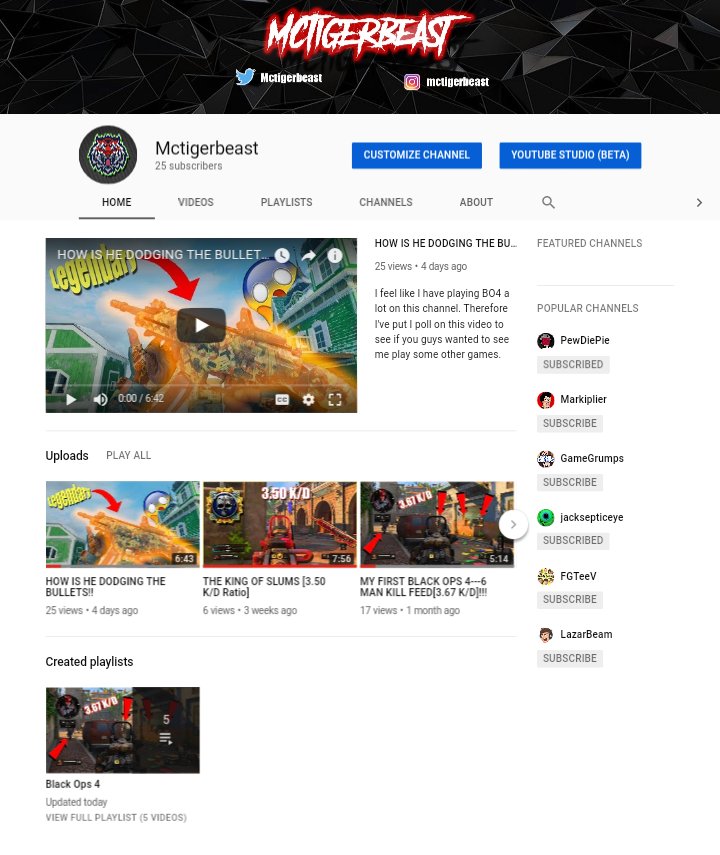Open the PLAYLISTS tab
The height and width of the screenshot is (855, 720).
tap(286, 202)
